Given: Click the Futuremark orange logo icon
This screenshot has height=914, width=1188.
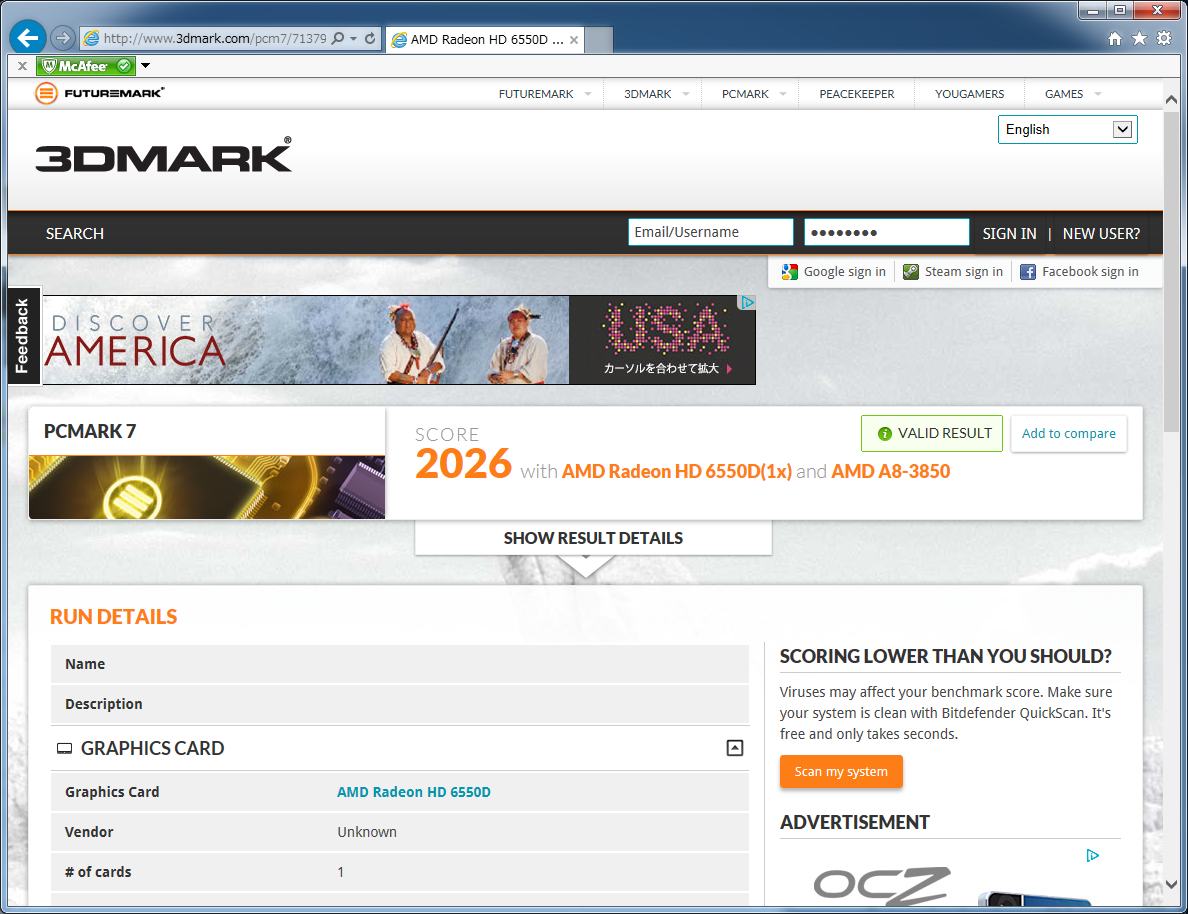Looking at the screenshot, I should pyautogui.click(x=46, y=93).
